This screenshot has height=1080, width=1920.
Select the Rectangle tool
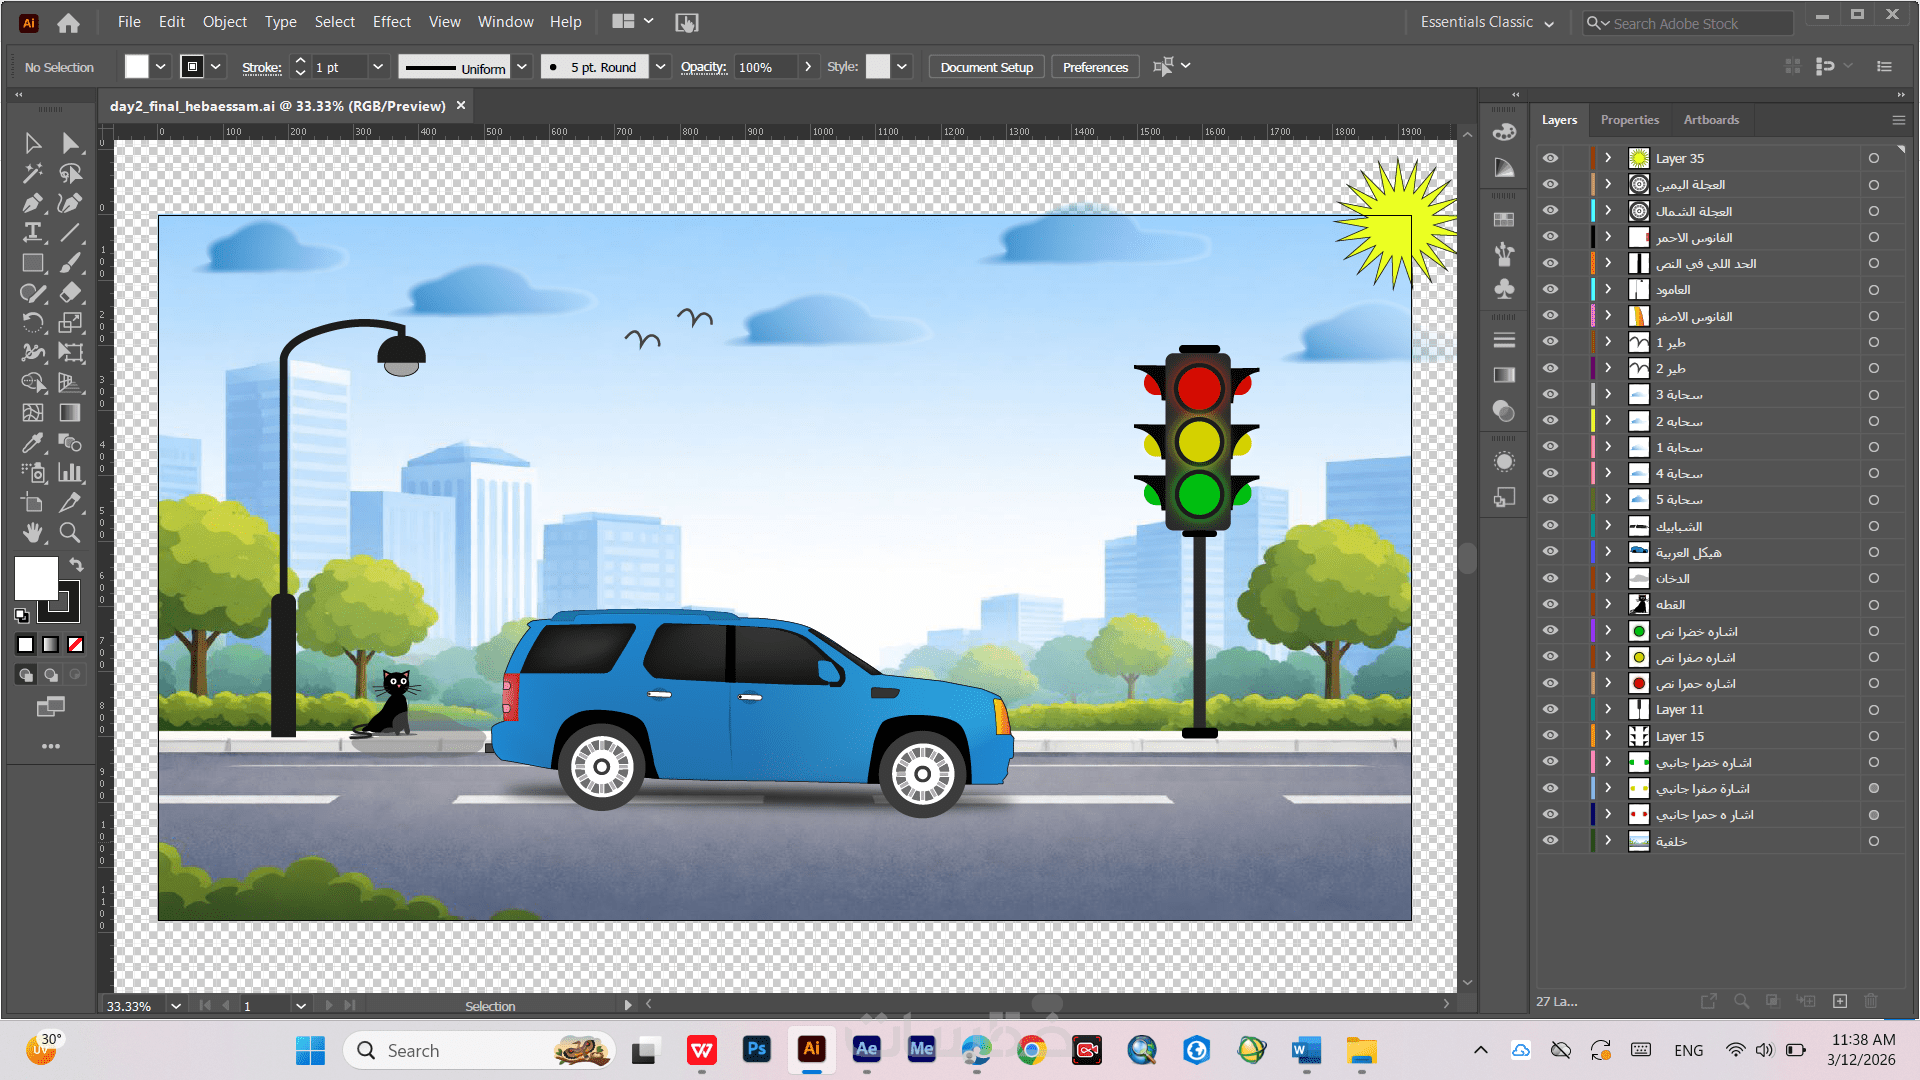32,263
